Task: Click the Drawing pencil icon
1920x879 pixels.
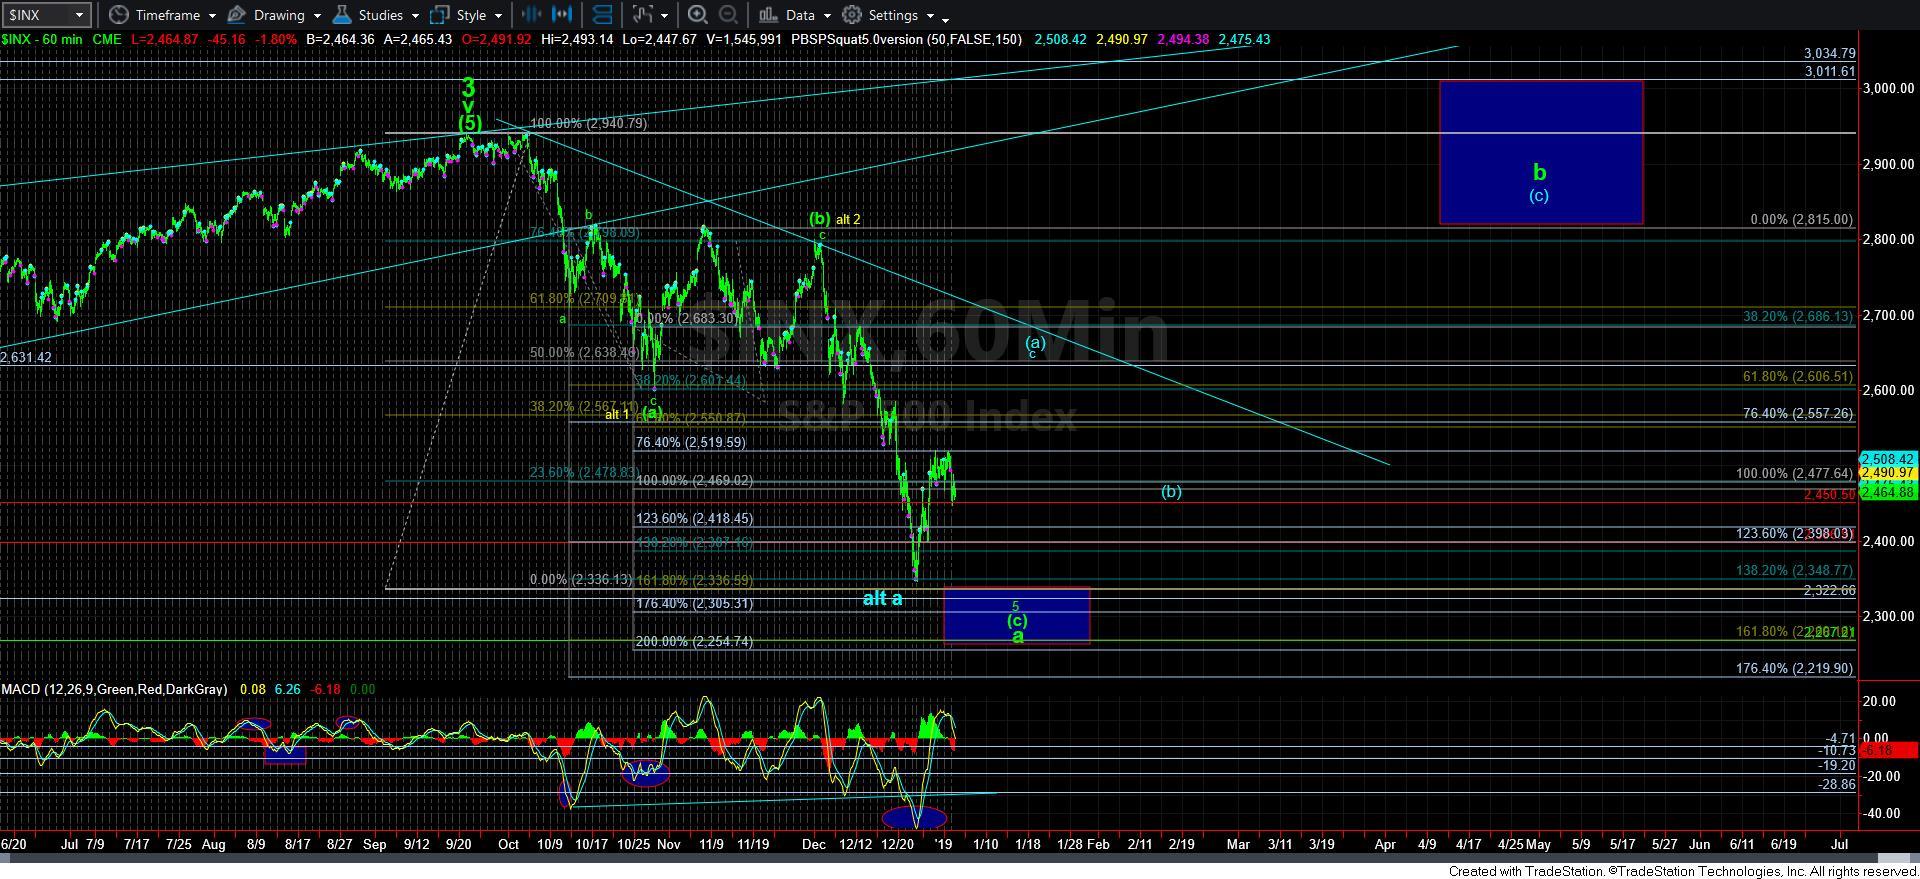Action: 236,15
